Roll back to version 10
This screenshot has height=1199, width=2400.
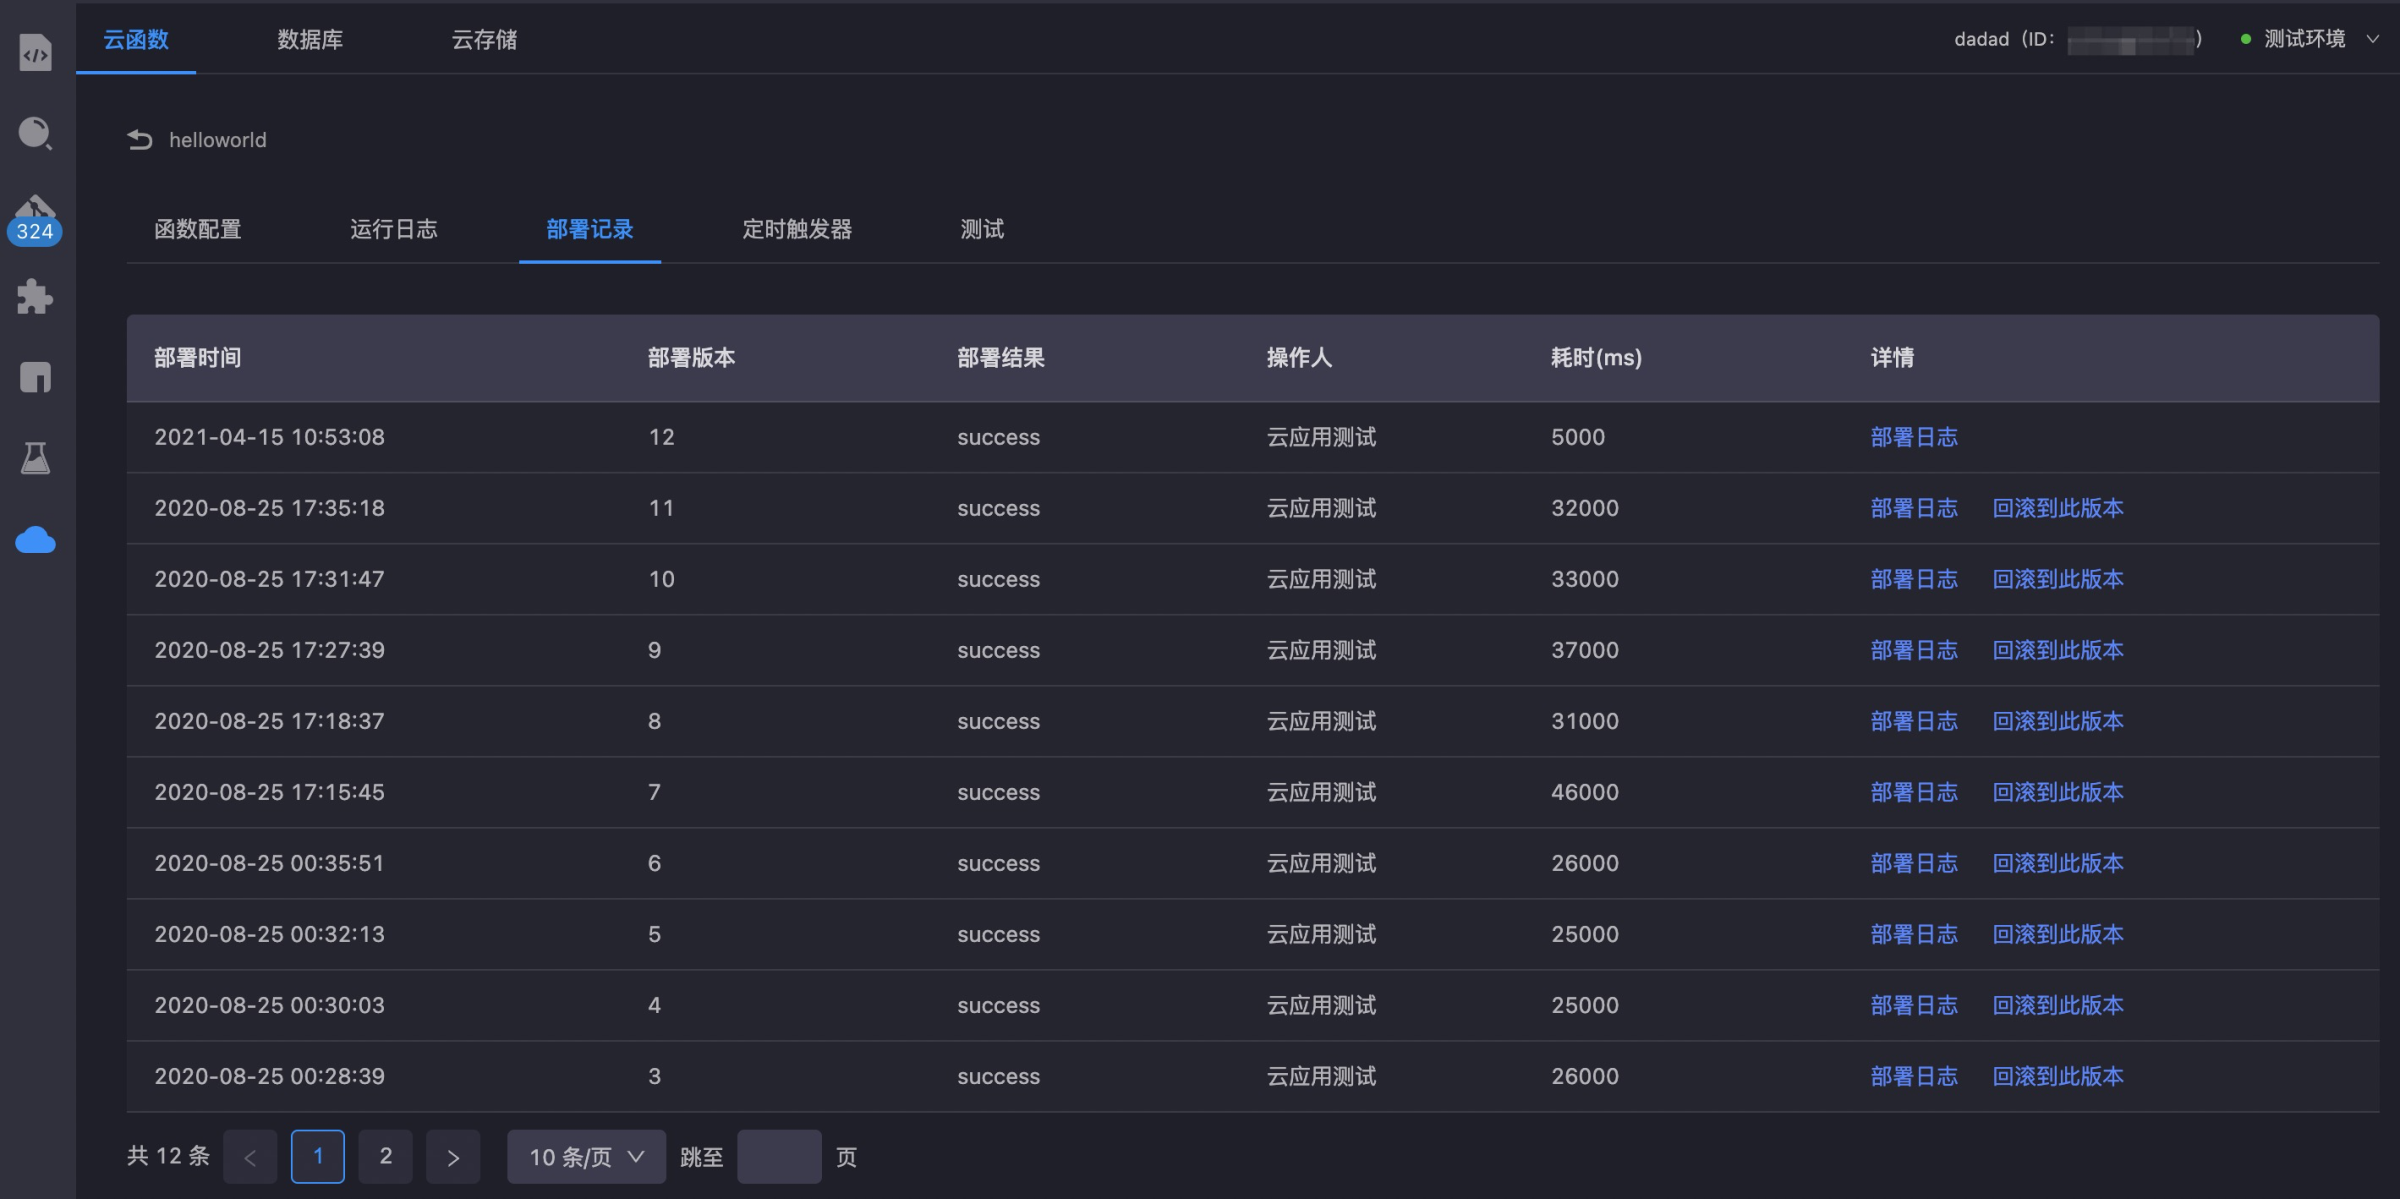[2058, 579]
